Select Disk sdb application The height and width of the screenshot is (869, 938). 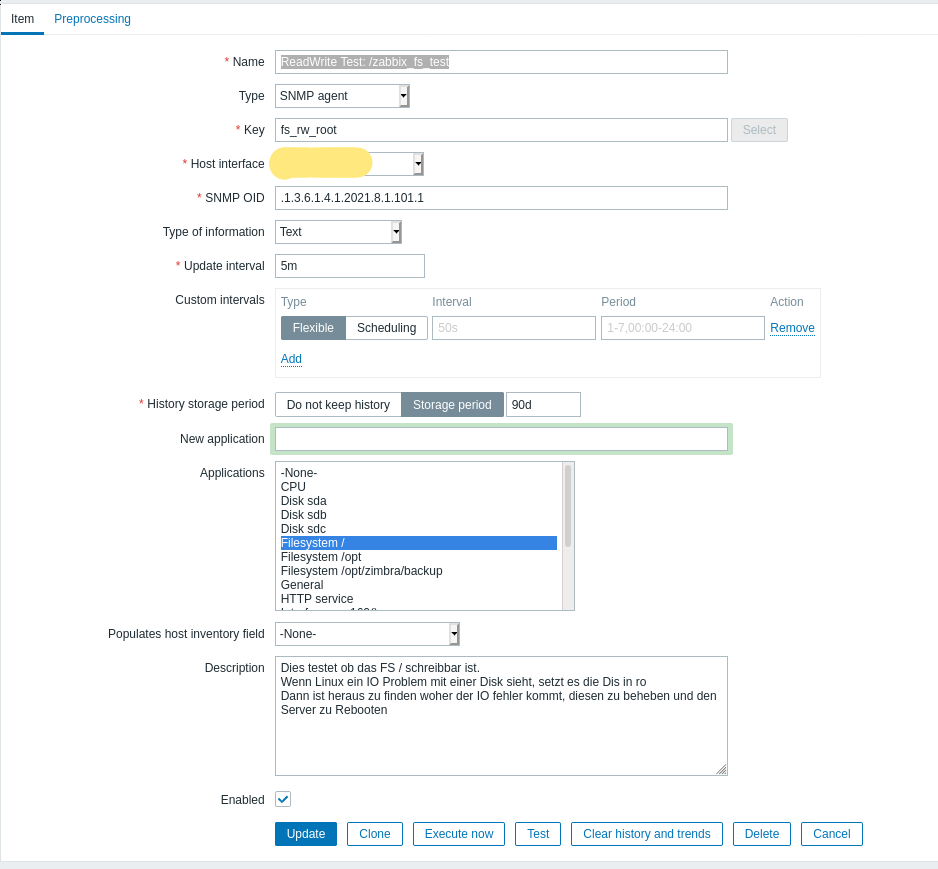coord(419,515)
